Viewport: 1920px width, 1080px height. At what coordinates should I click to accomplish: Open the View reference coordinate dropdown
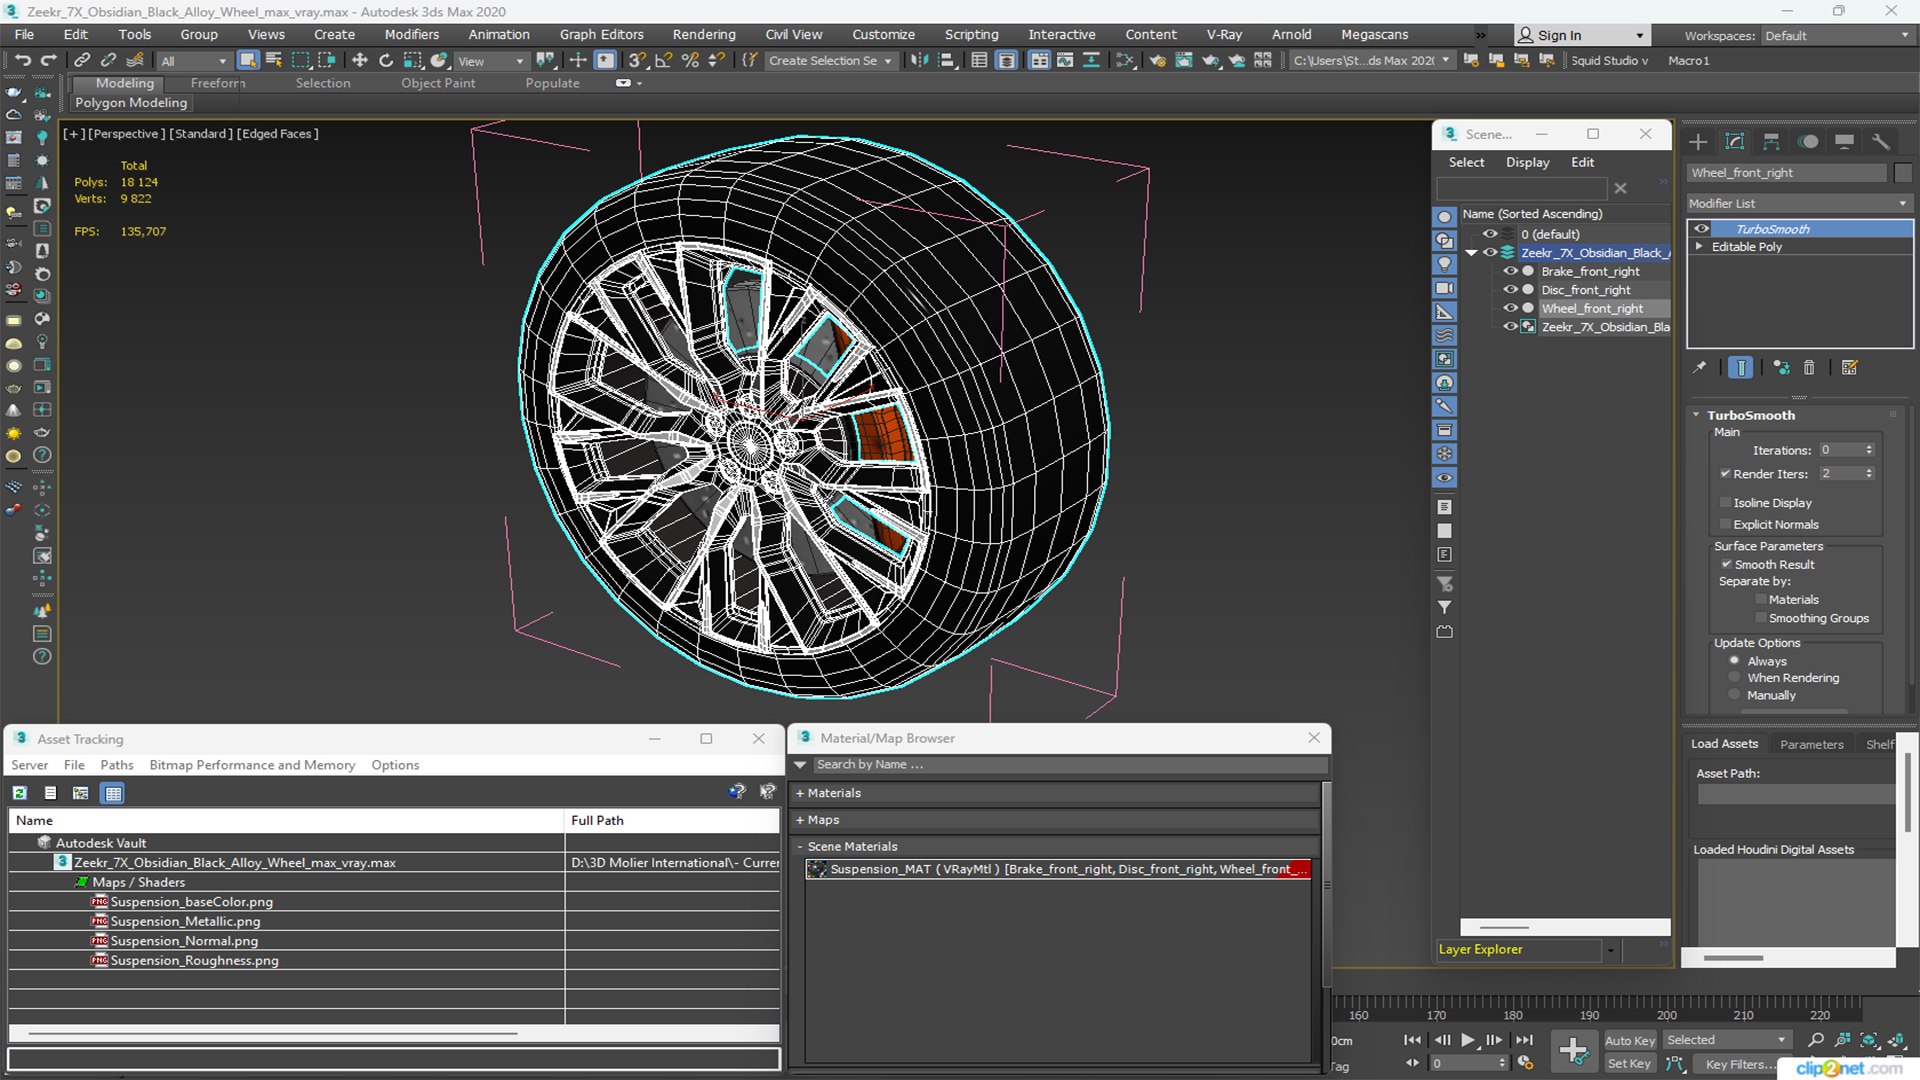[x=491, y=61]
